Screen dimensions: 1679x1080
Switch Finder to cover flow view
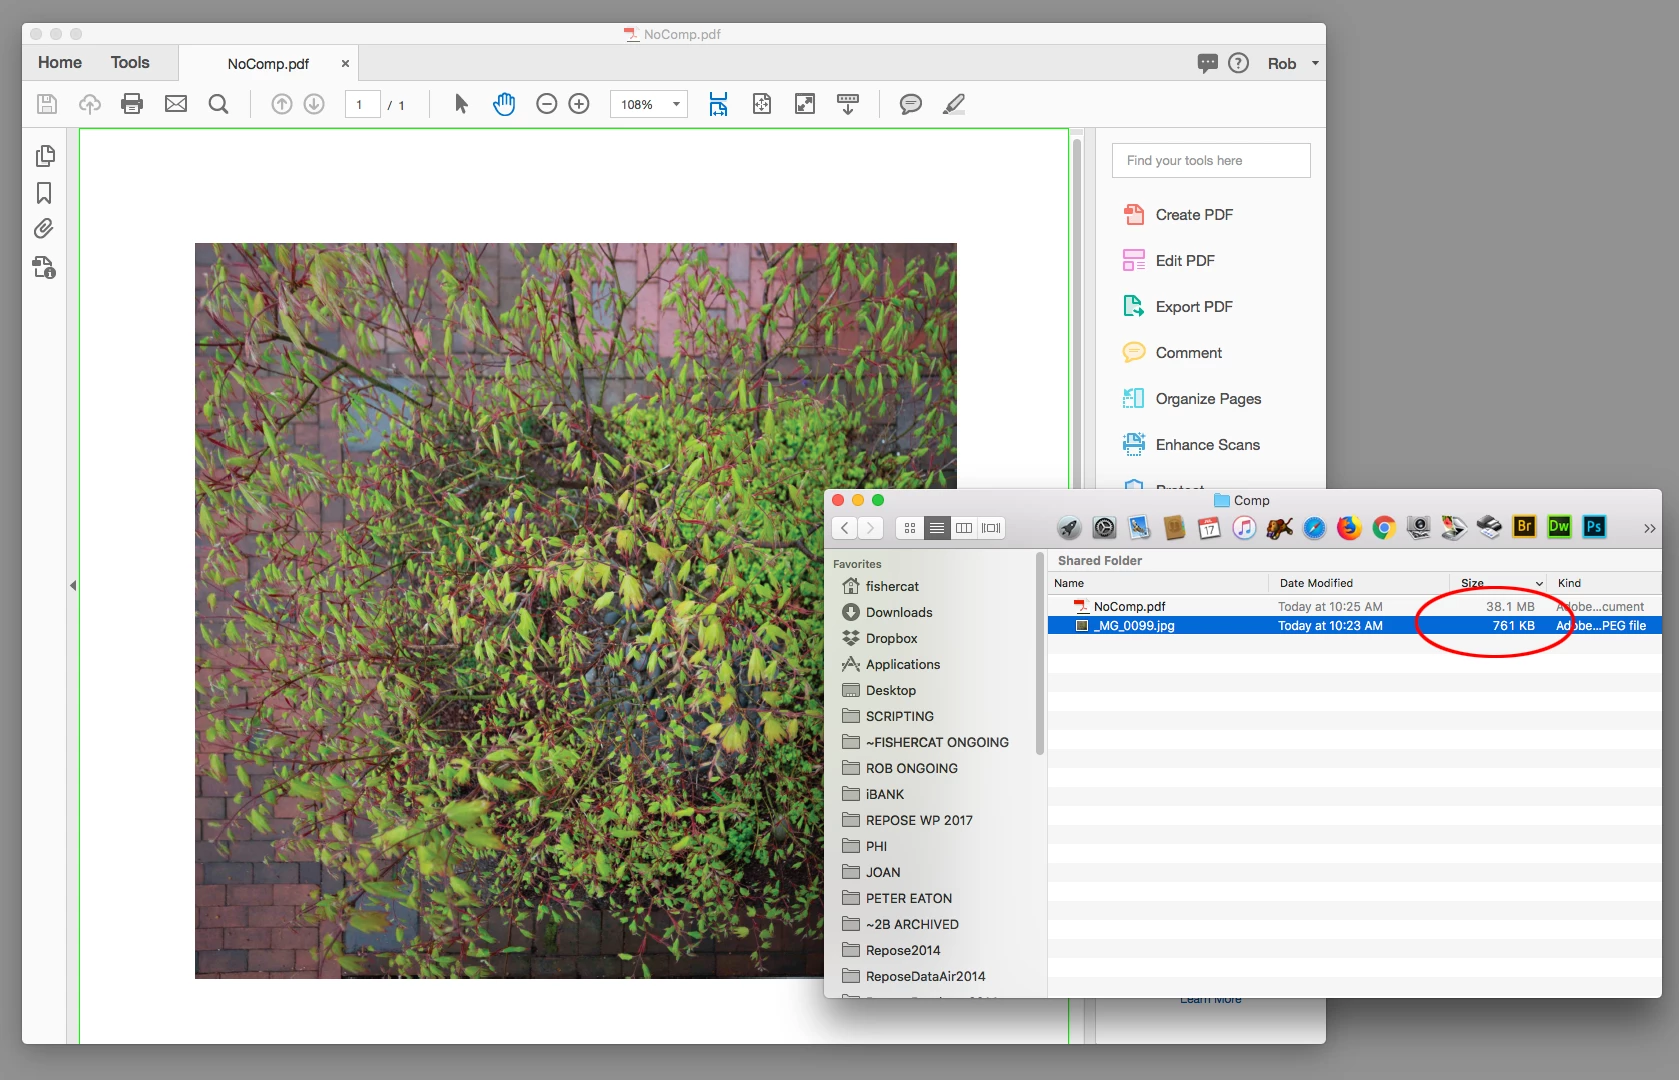point(991,528)
